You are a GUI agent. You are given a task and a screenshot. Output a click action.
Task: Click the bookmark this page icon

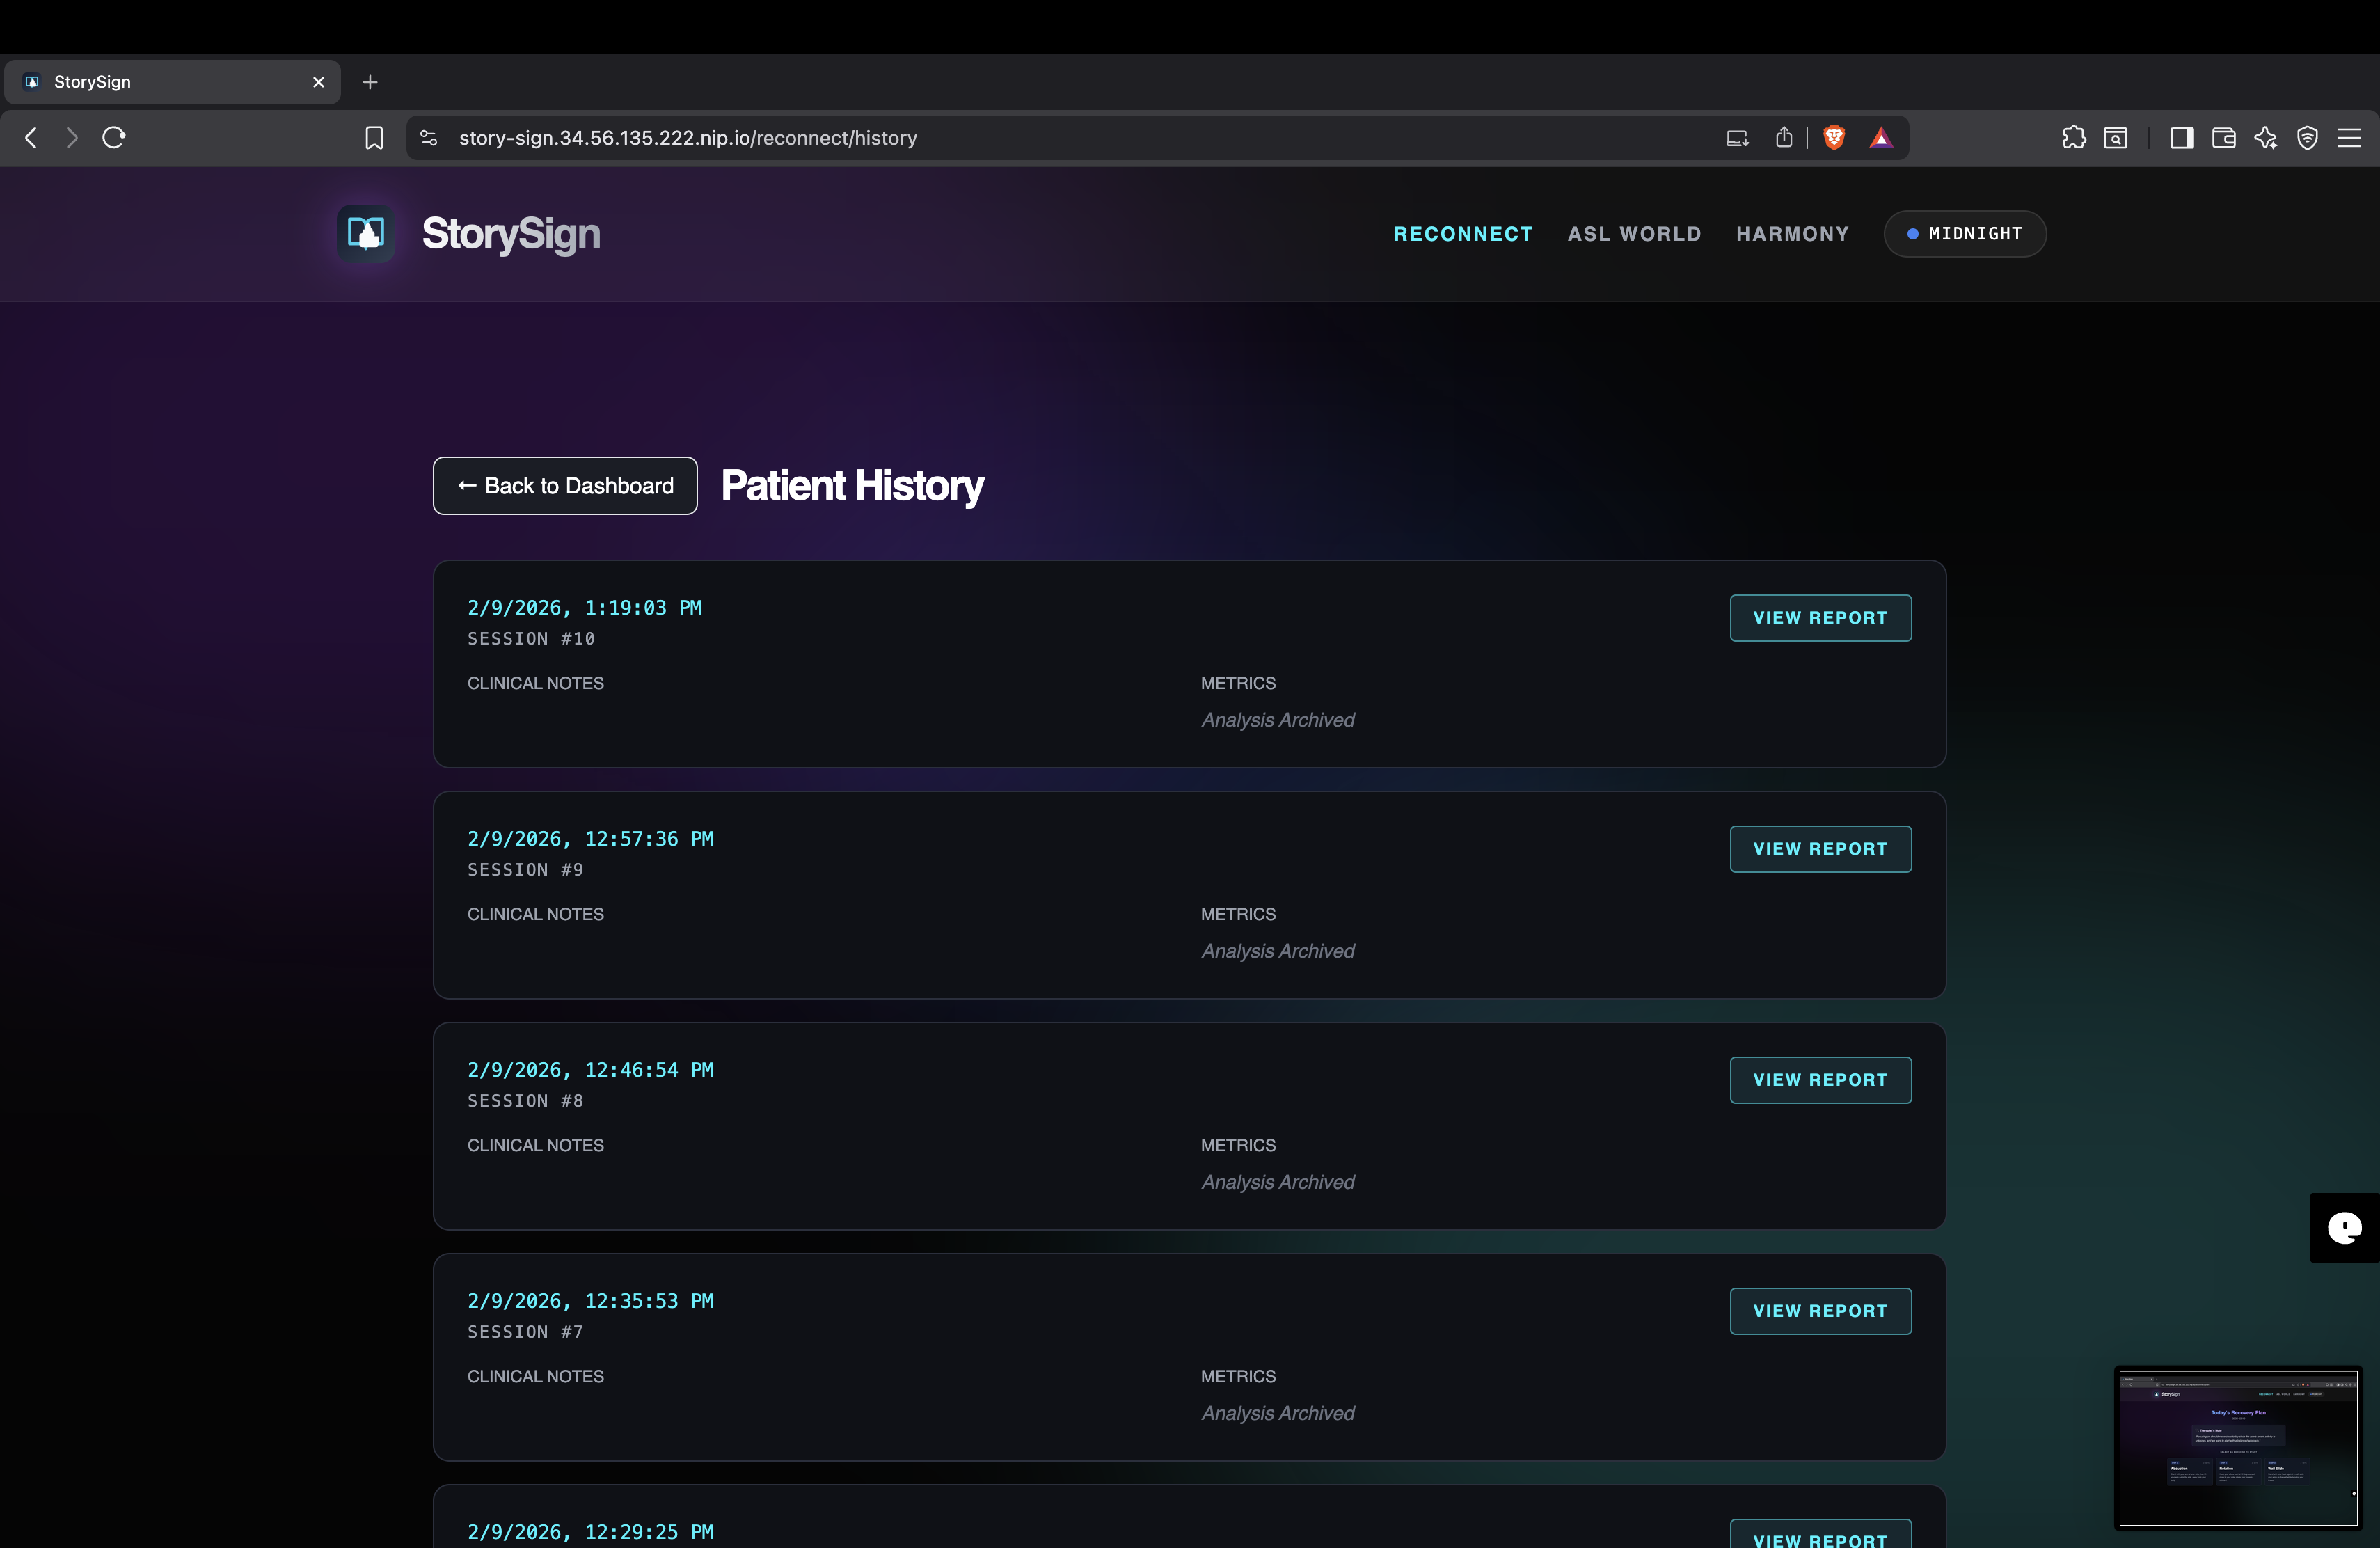(x=374, y=138)
